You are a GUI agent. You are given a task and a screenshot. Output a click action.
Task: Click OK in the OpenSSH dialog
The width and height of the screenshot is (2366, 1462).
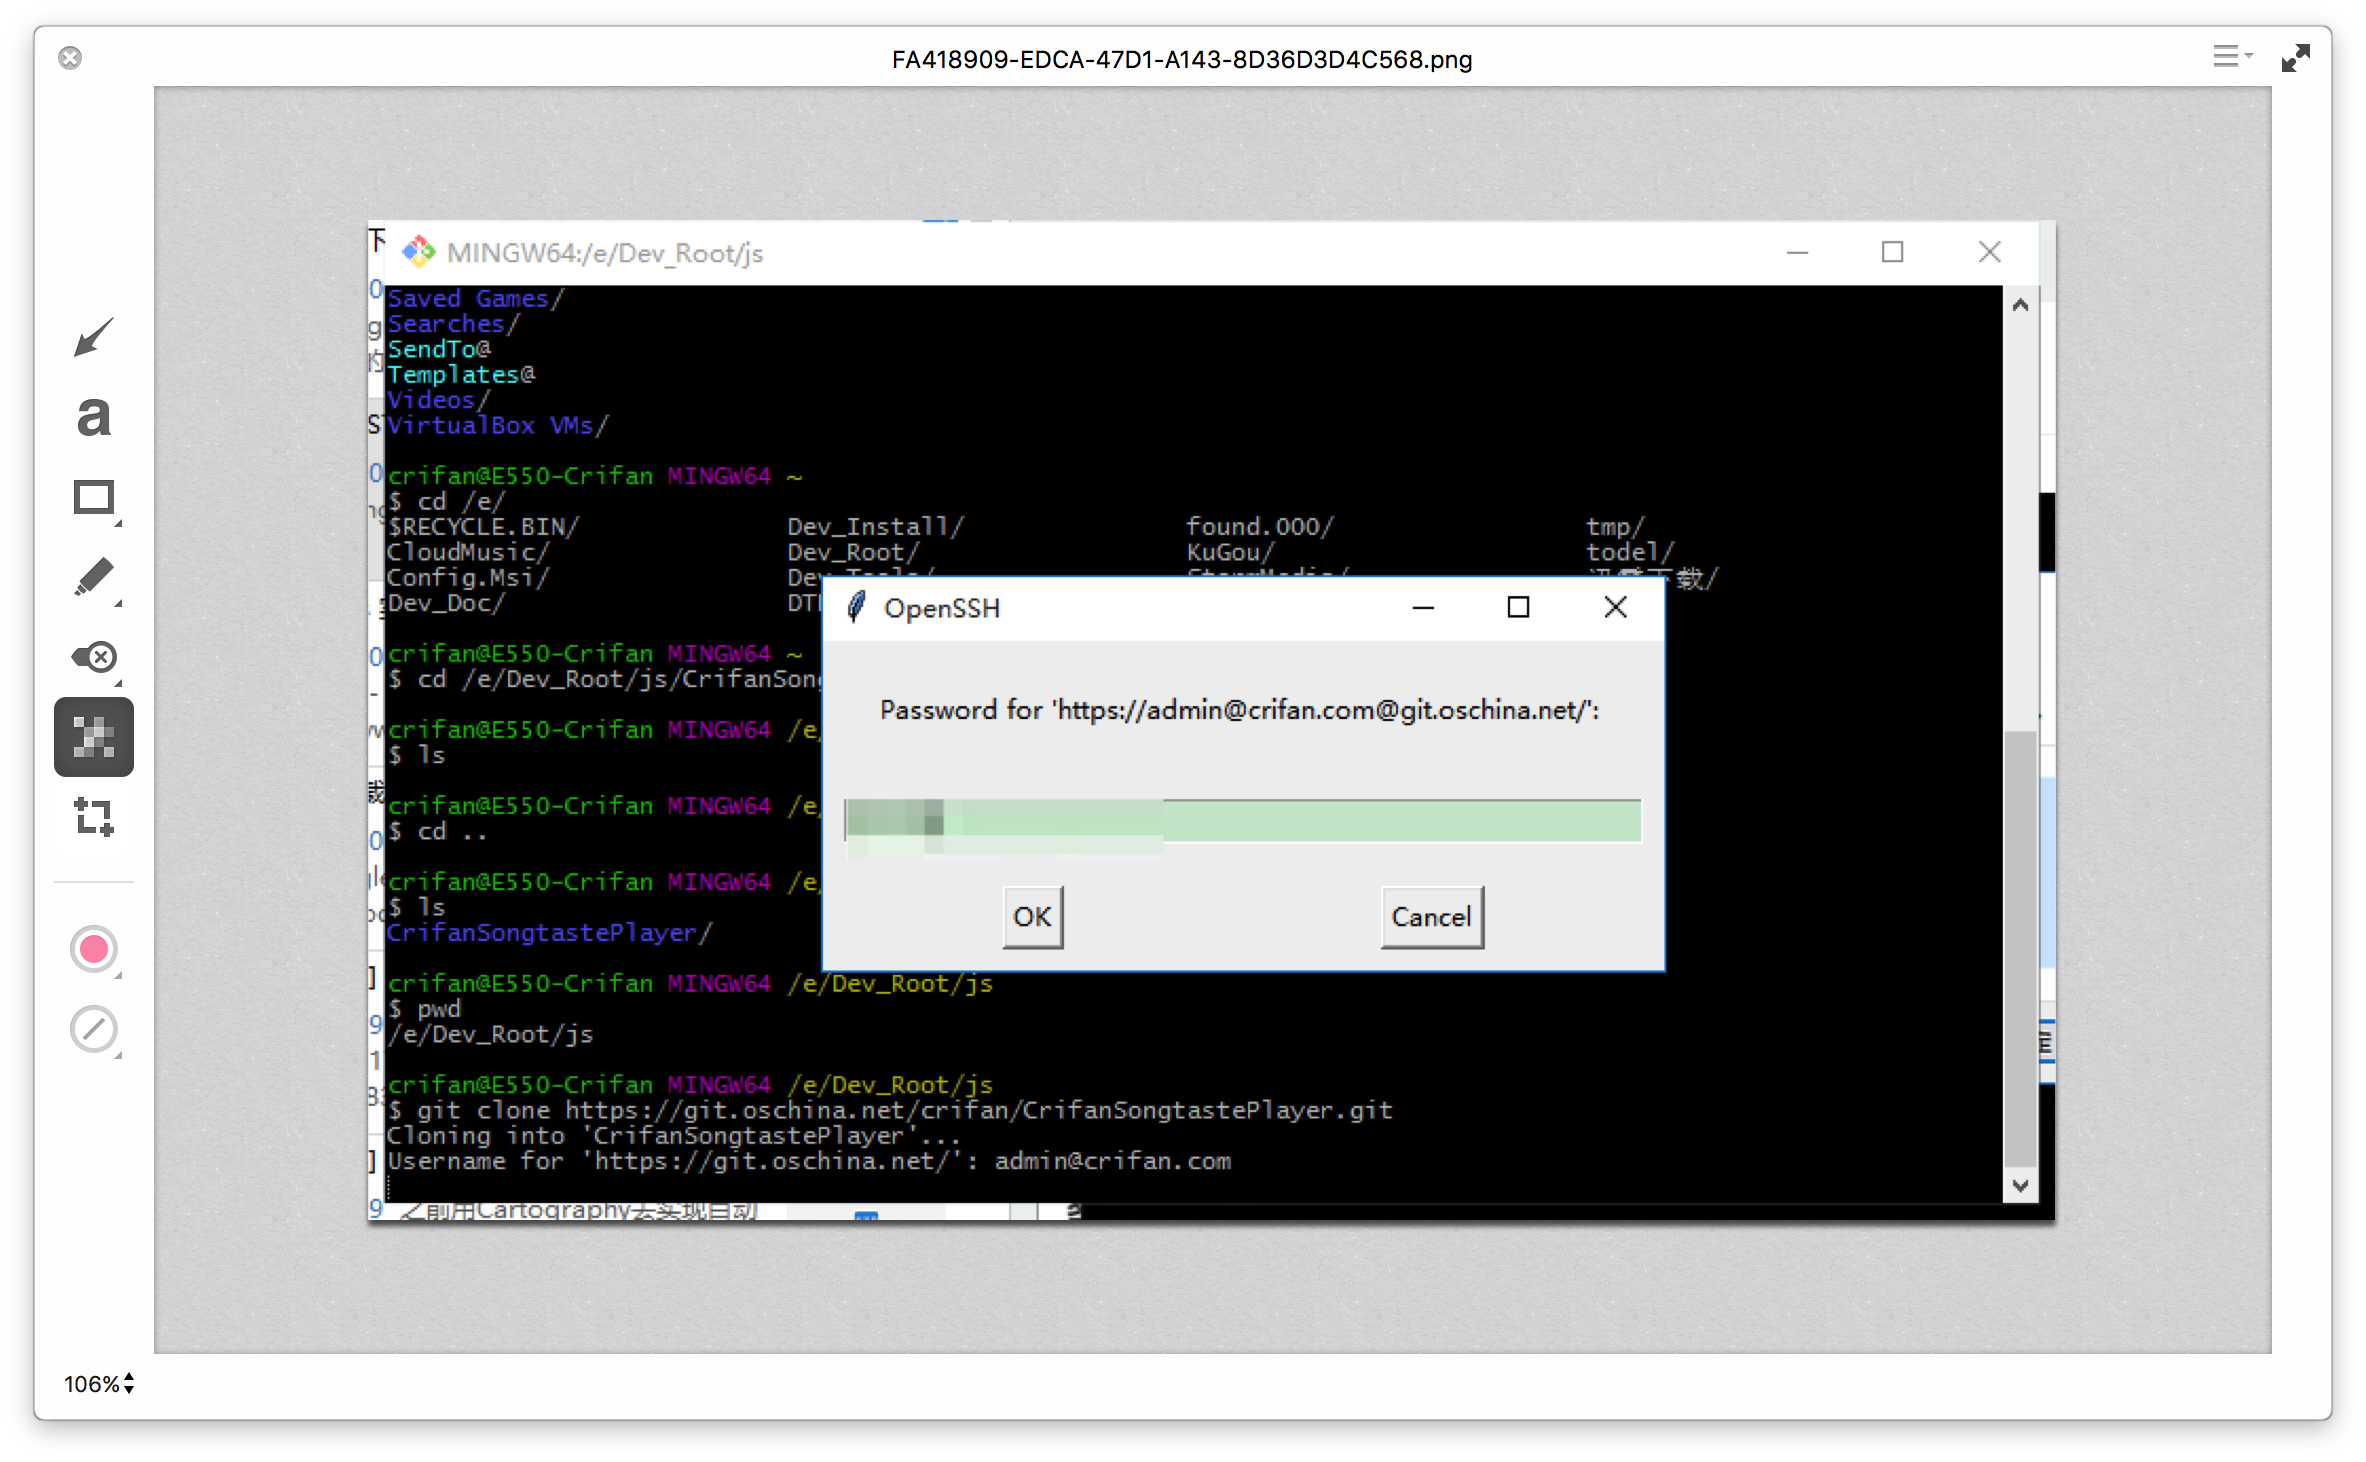tap(1032, 917)
